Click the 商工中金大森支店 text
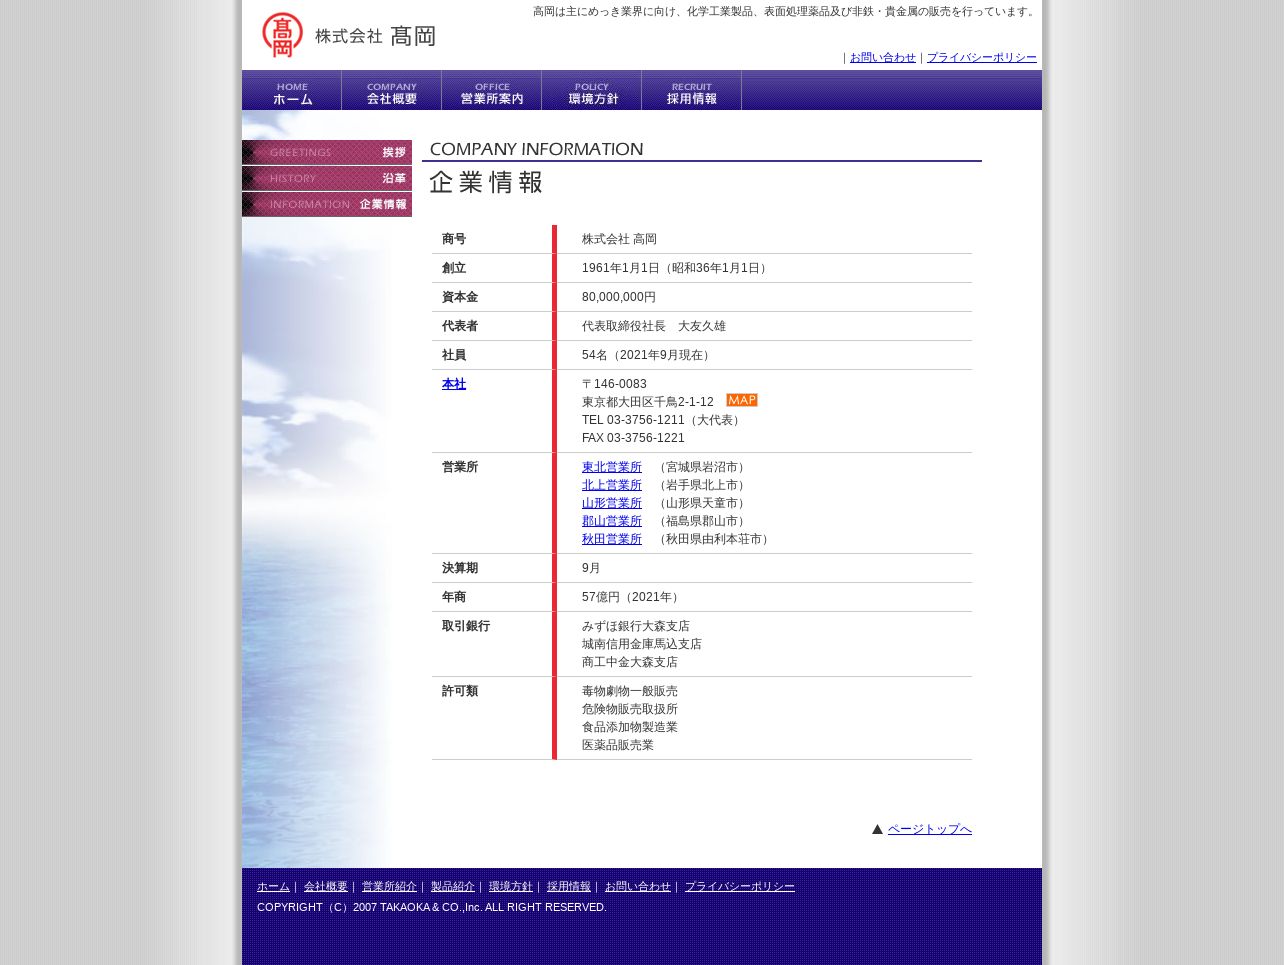The image size is (1284, 965). (630, 662)
